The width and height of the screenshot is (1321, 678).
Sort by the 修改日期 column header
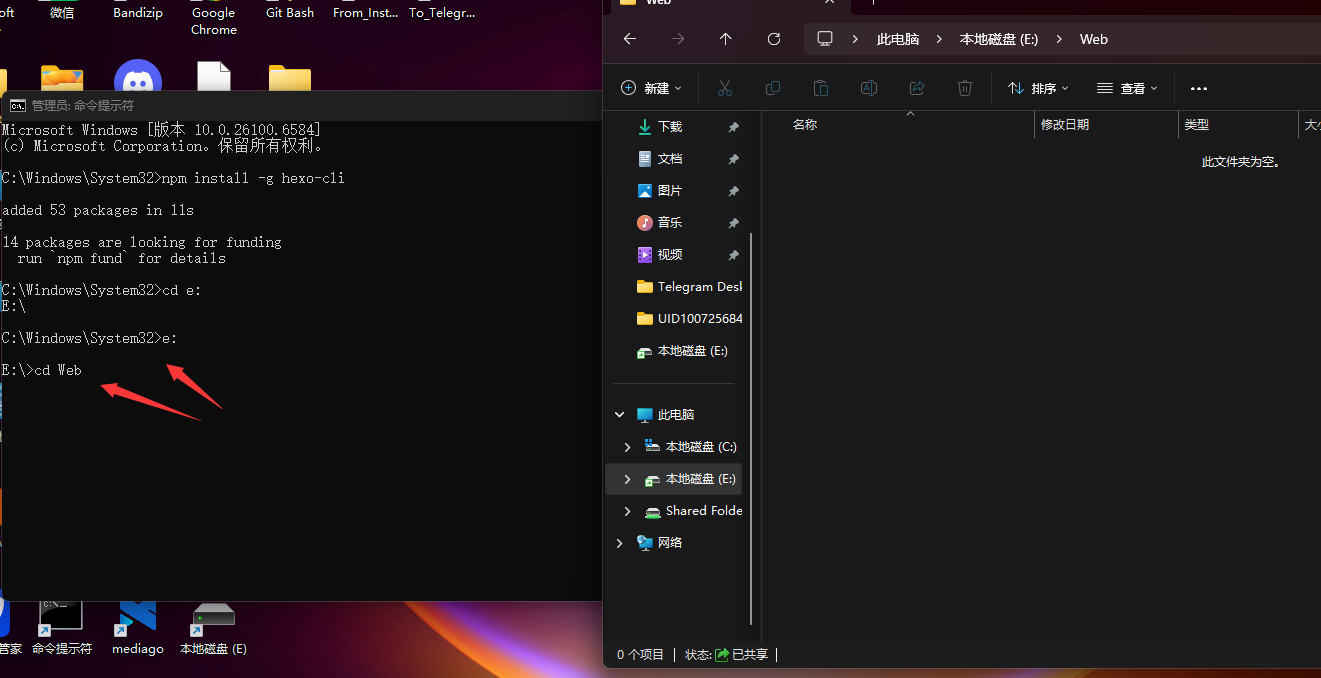(1065, 125)
